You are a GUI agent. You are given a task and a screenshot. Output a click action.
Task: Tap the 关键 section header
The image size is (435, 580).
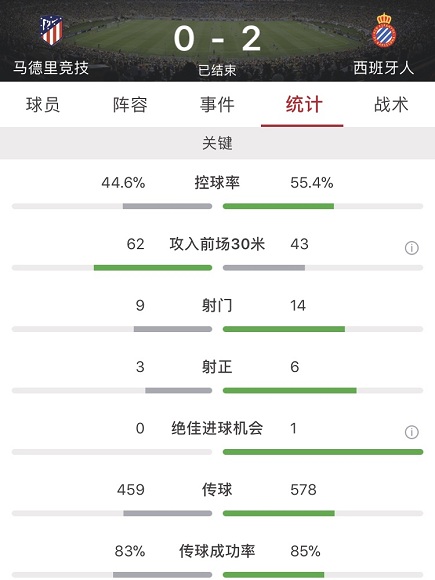[x=218, y=143]
